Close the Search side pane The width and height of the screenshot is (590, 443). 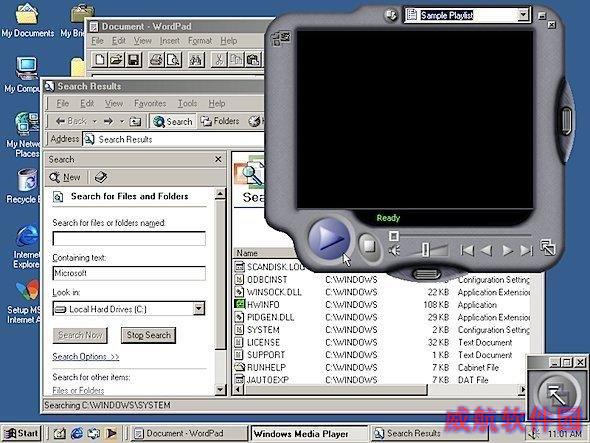tap(218, 159)
